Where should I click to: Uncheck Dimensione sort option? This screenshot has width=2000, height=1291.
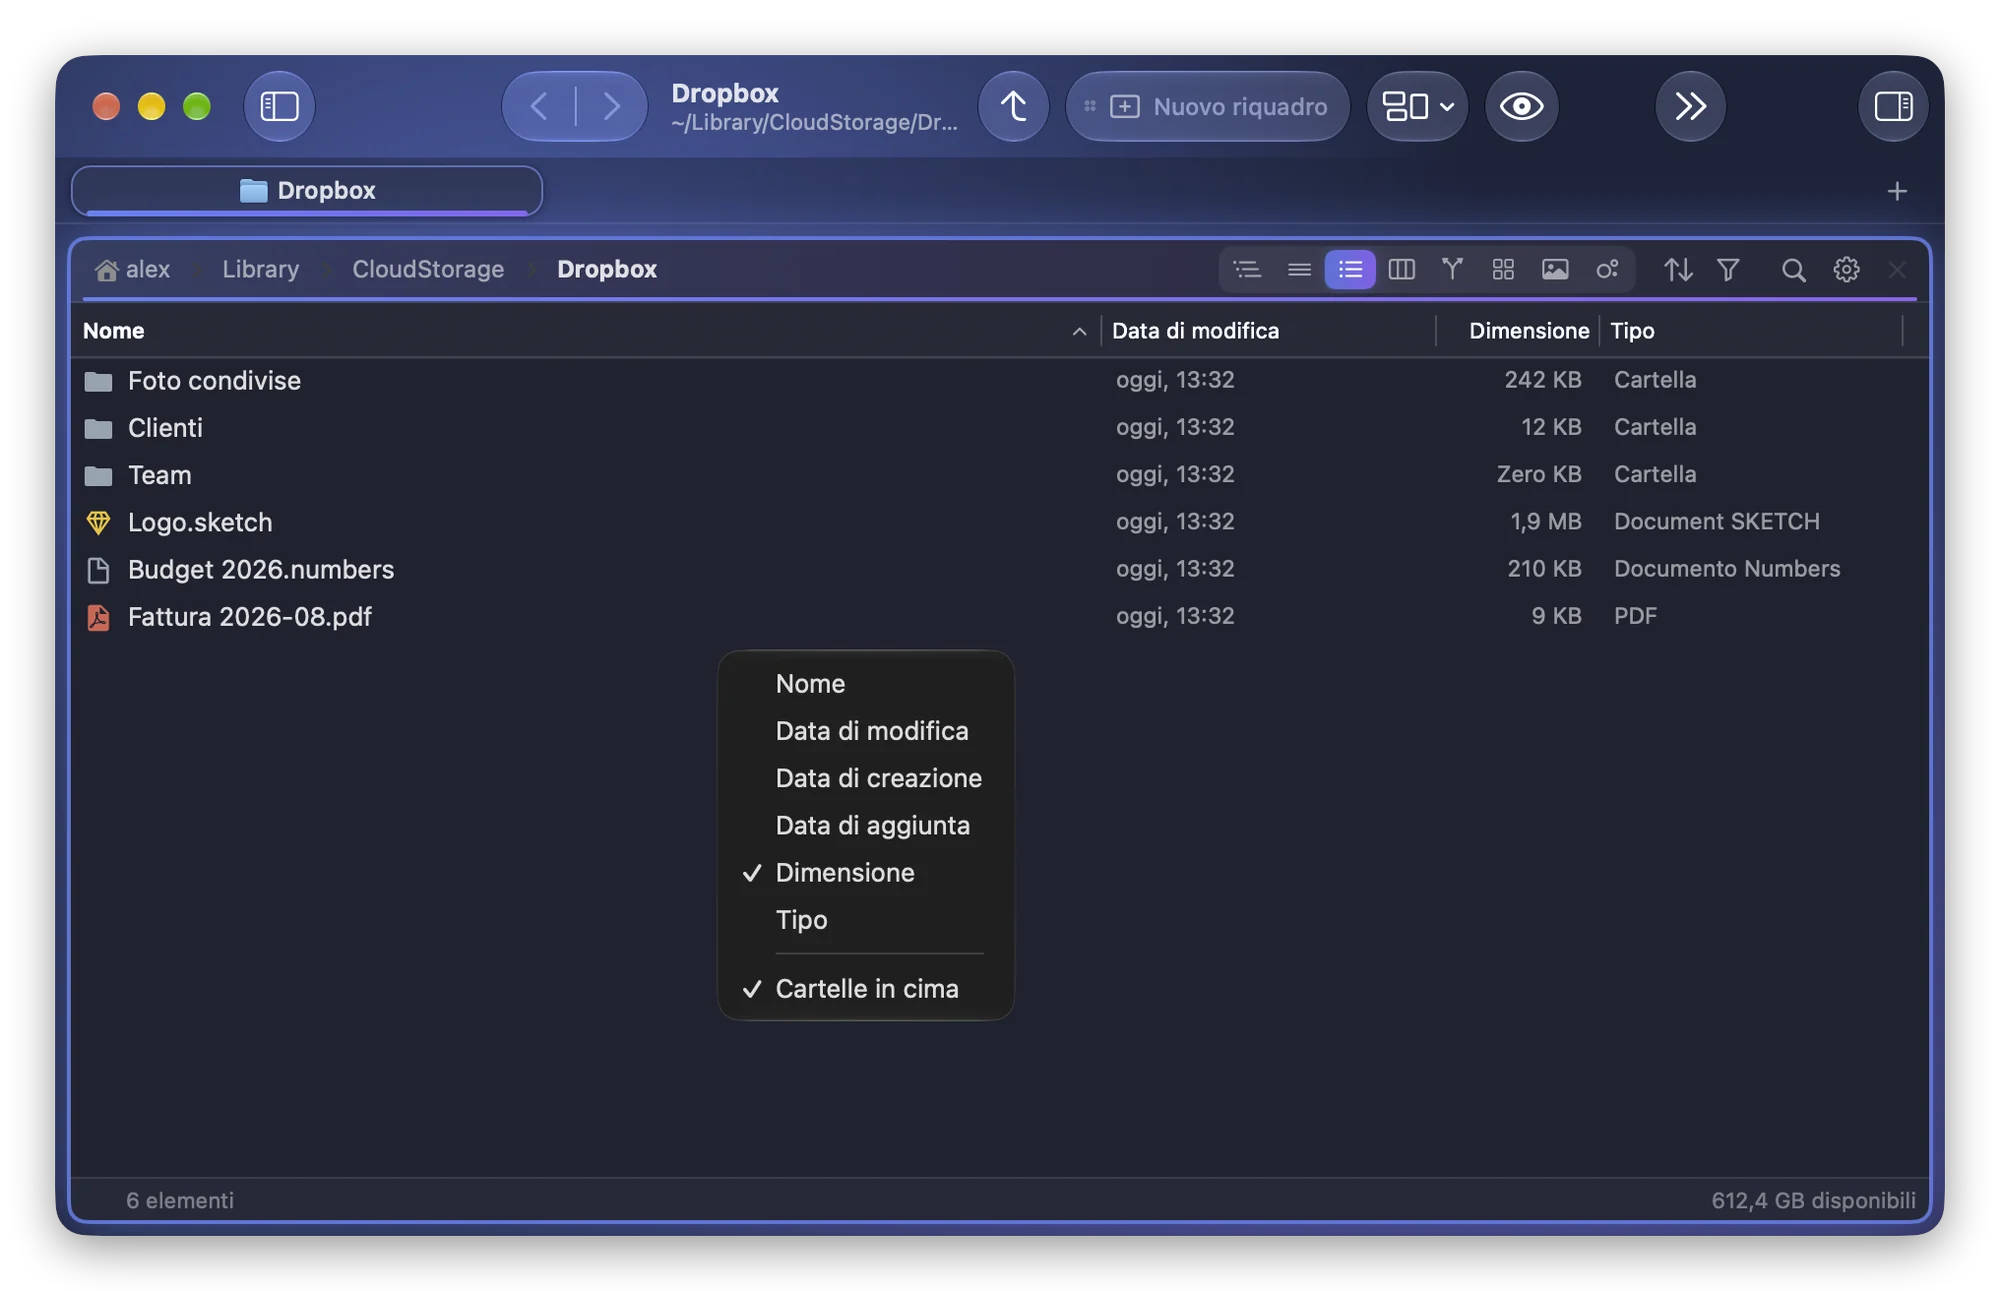point(866,873)
